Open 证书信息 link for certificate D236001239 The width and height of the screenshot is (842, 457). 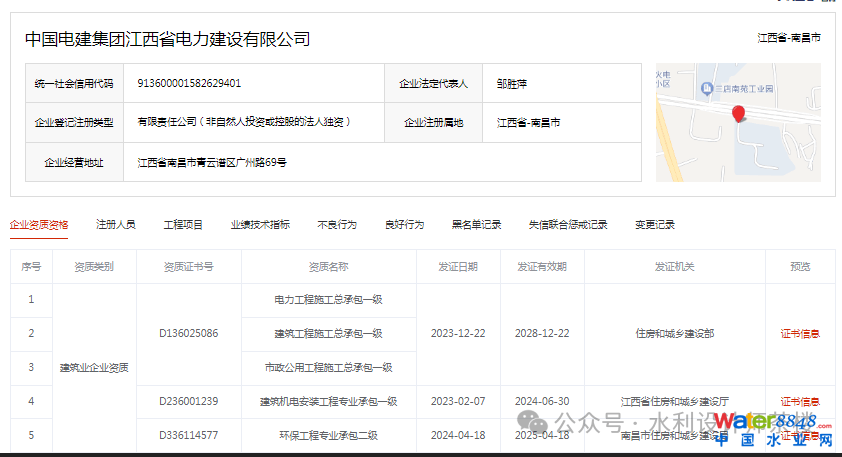800,402
